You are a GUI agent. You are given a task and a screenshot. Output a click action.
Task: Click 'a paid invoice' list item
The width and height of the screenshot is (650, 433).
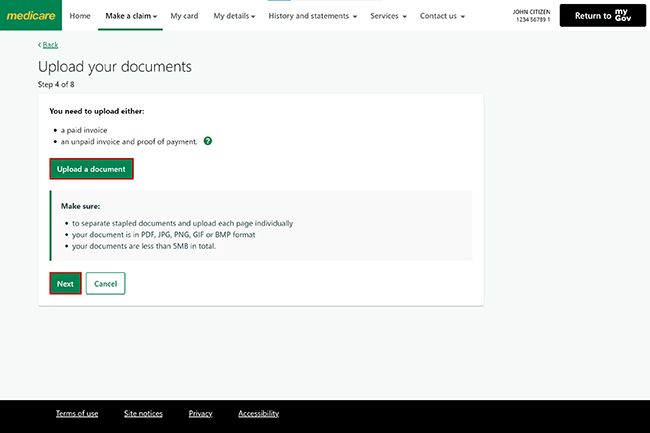pos(84,130)
